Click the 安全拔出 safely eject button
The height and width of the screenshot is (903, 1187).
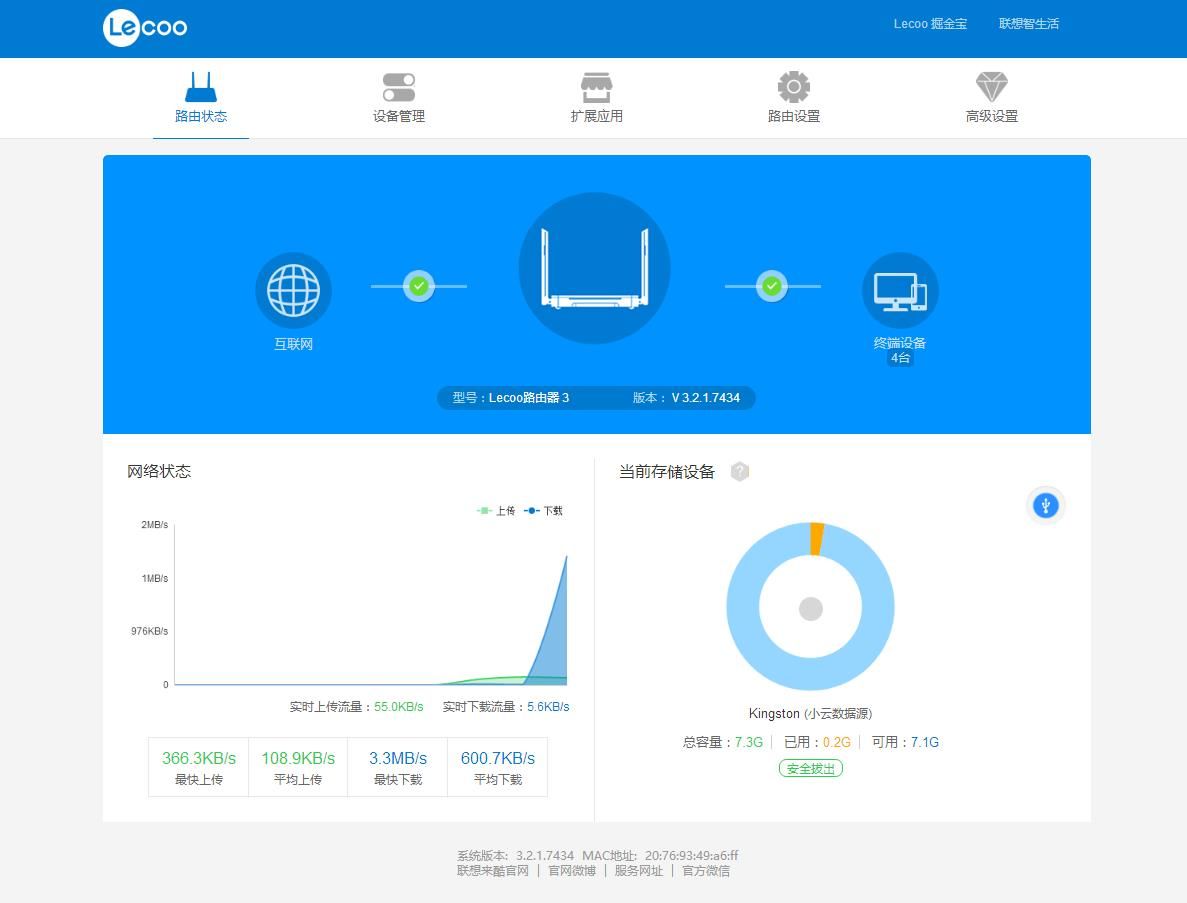811,769
